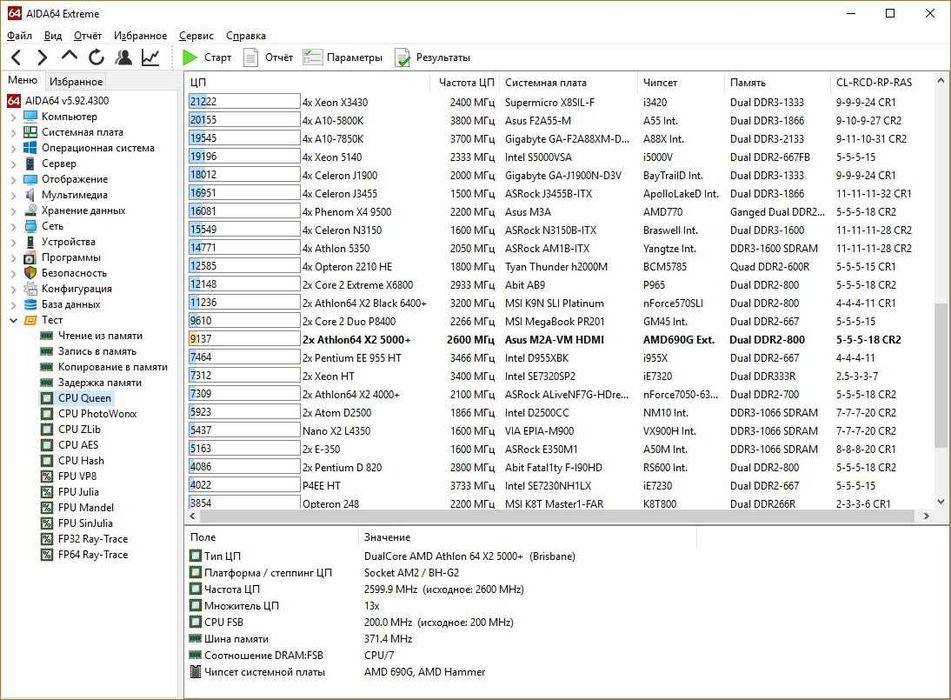The width and height of the screenshot is (951, 700).
Task: Click the Чипсет системной платы field
Action: pos(337,672)
